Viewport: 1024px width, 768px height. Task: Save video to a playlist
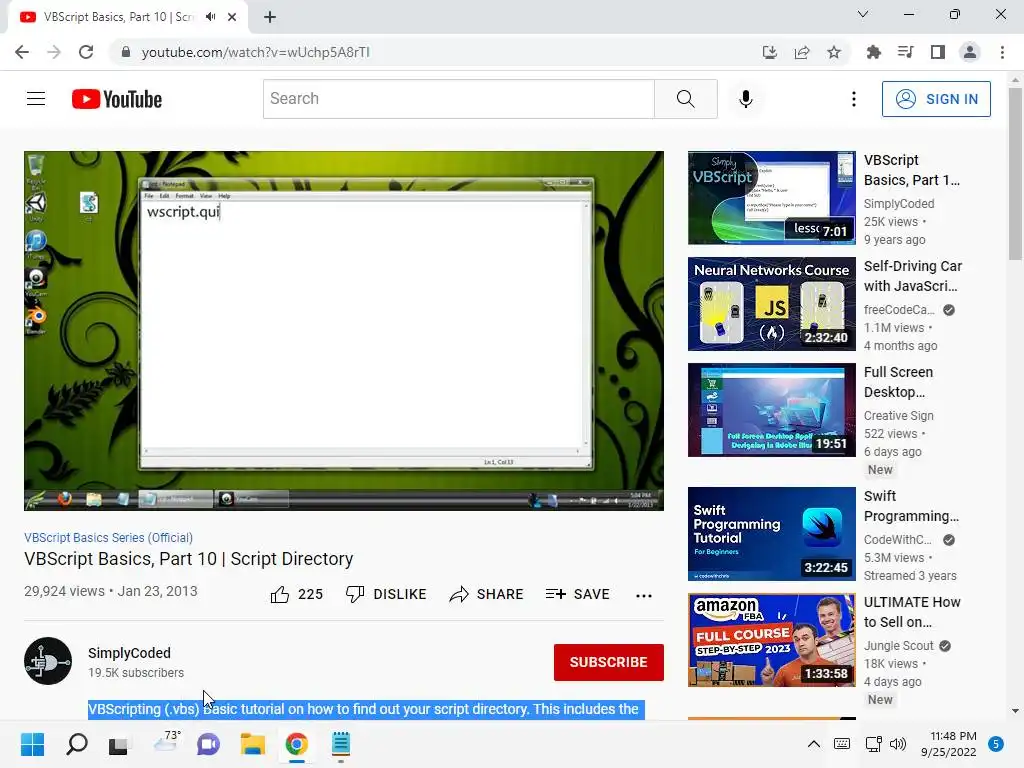[x=578, y=594]
